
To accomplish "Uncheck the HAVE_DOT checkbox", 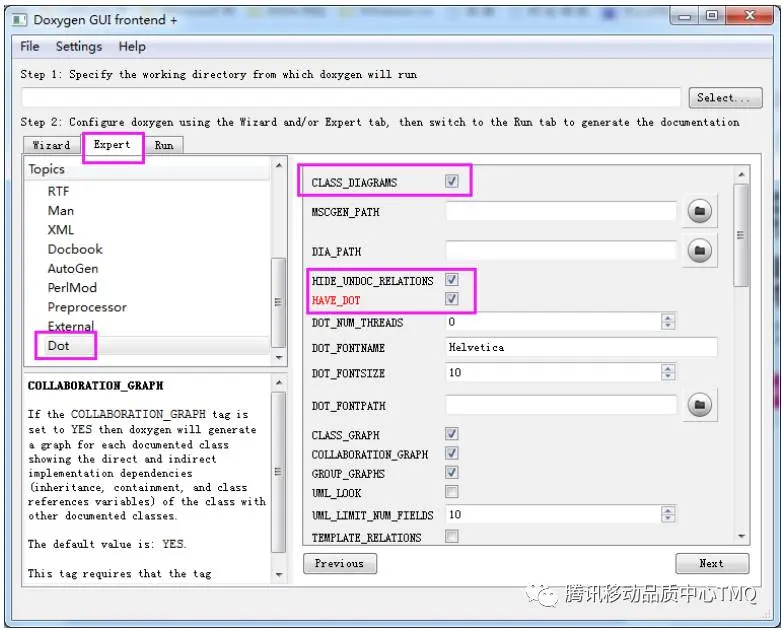I will click(x=452, y=299).
